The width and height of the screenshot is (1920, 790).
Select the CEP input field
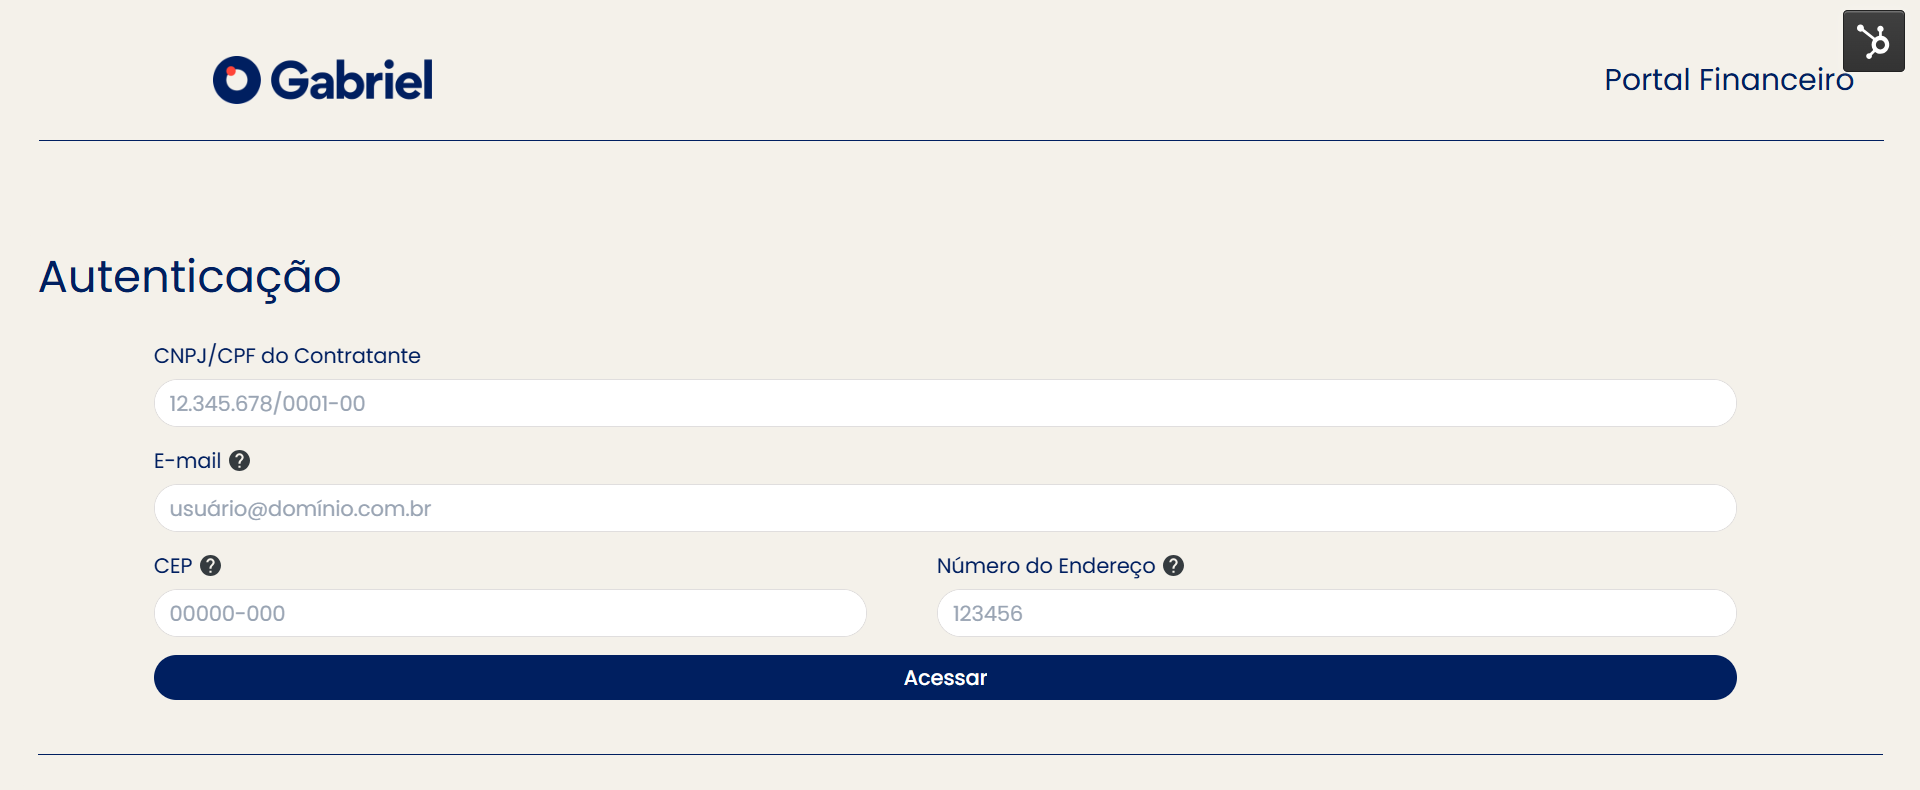point(510,613)
